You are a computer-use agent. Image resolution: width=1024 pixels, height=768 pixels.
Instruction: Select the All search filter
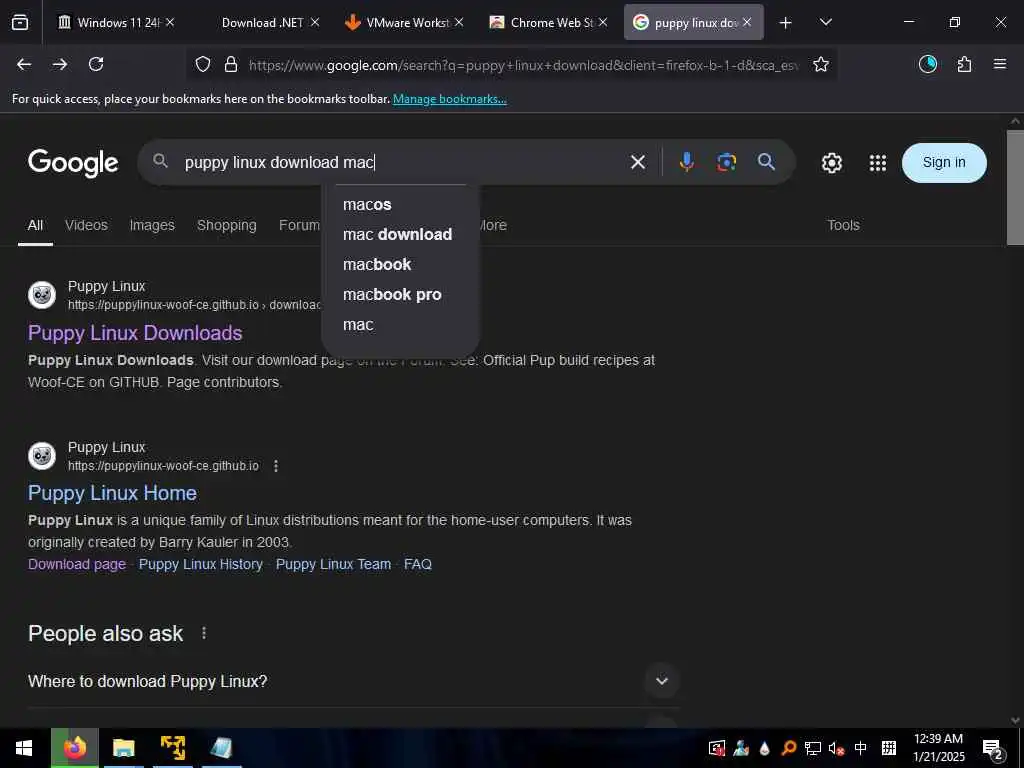coord(35,225)
